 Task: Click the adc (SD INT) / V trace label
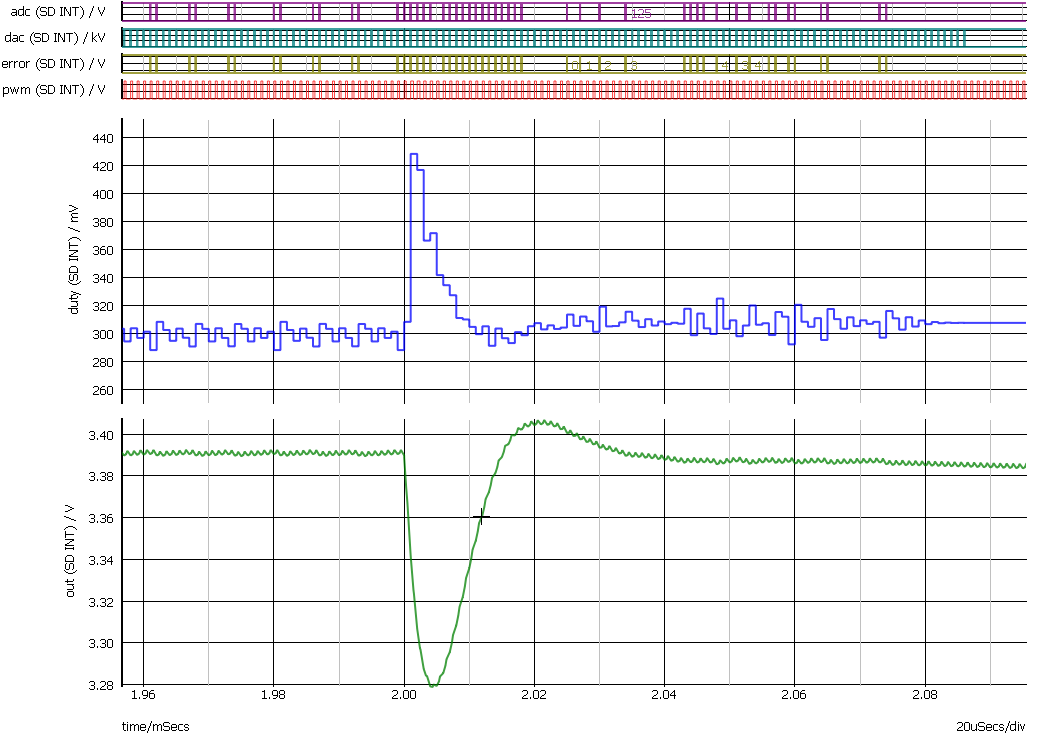tap(55, 12)
